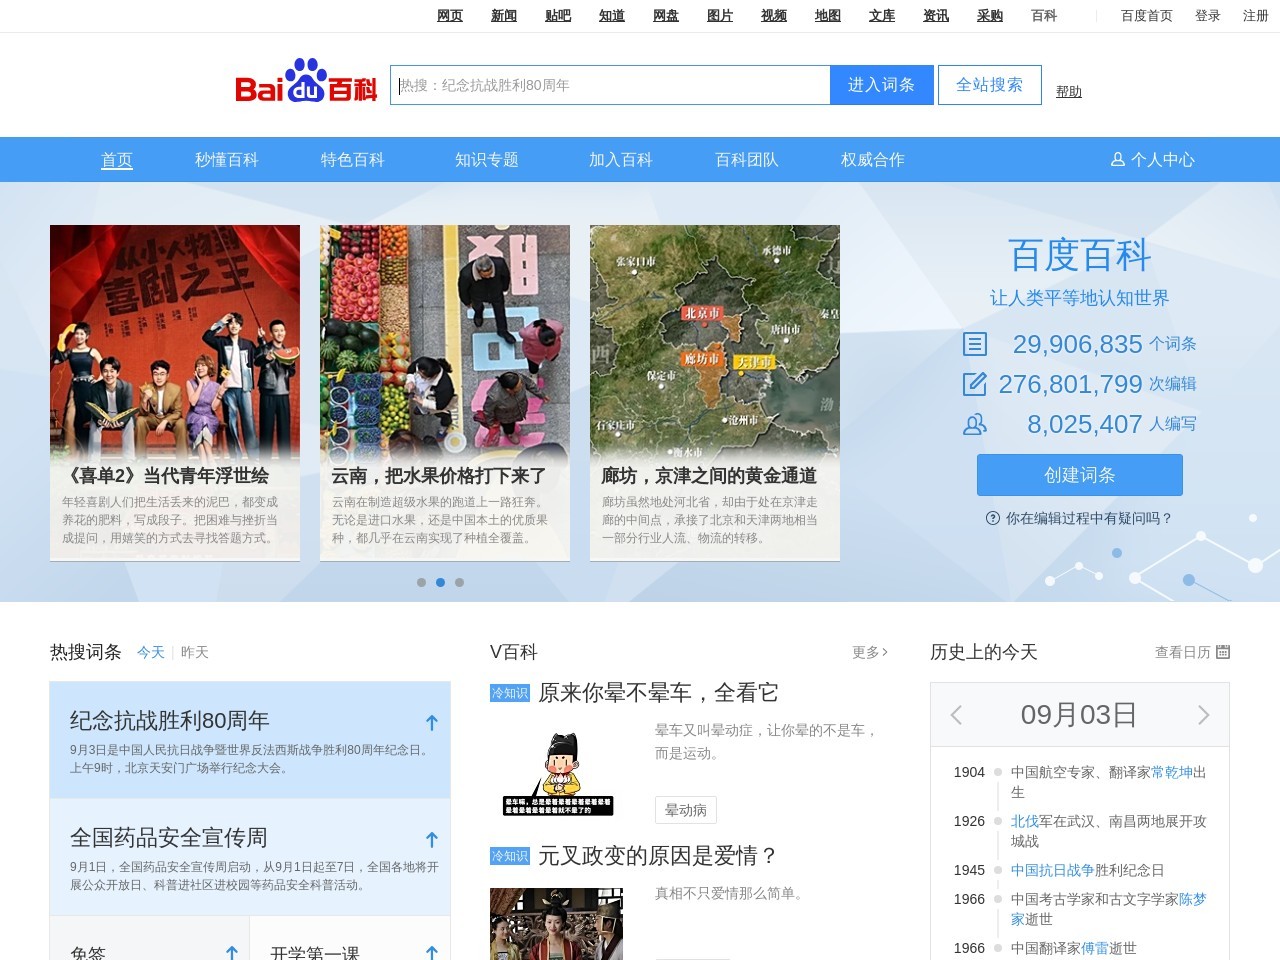This screenshot has width=1280, height=960.
Task: Click the up-arrow trend icon for 全国药品安全宣传周
Action: pyautogui.click(x=432, y=839)
